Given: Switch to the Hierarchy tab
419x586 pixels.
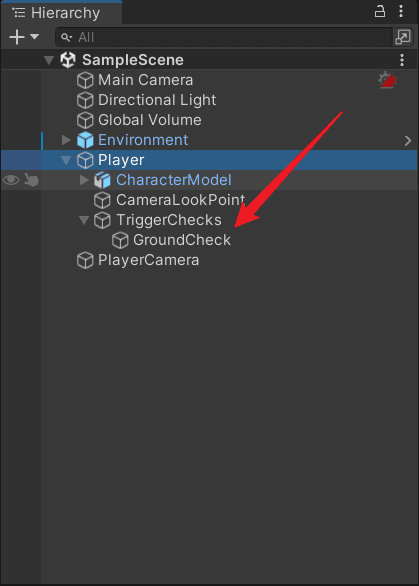Looking at the screenshot, I should click(61, 13).
